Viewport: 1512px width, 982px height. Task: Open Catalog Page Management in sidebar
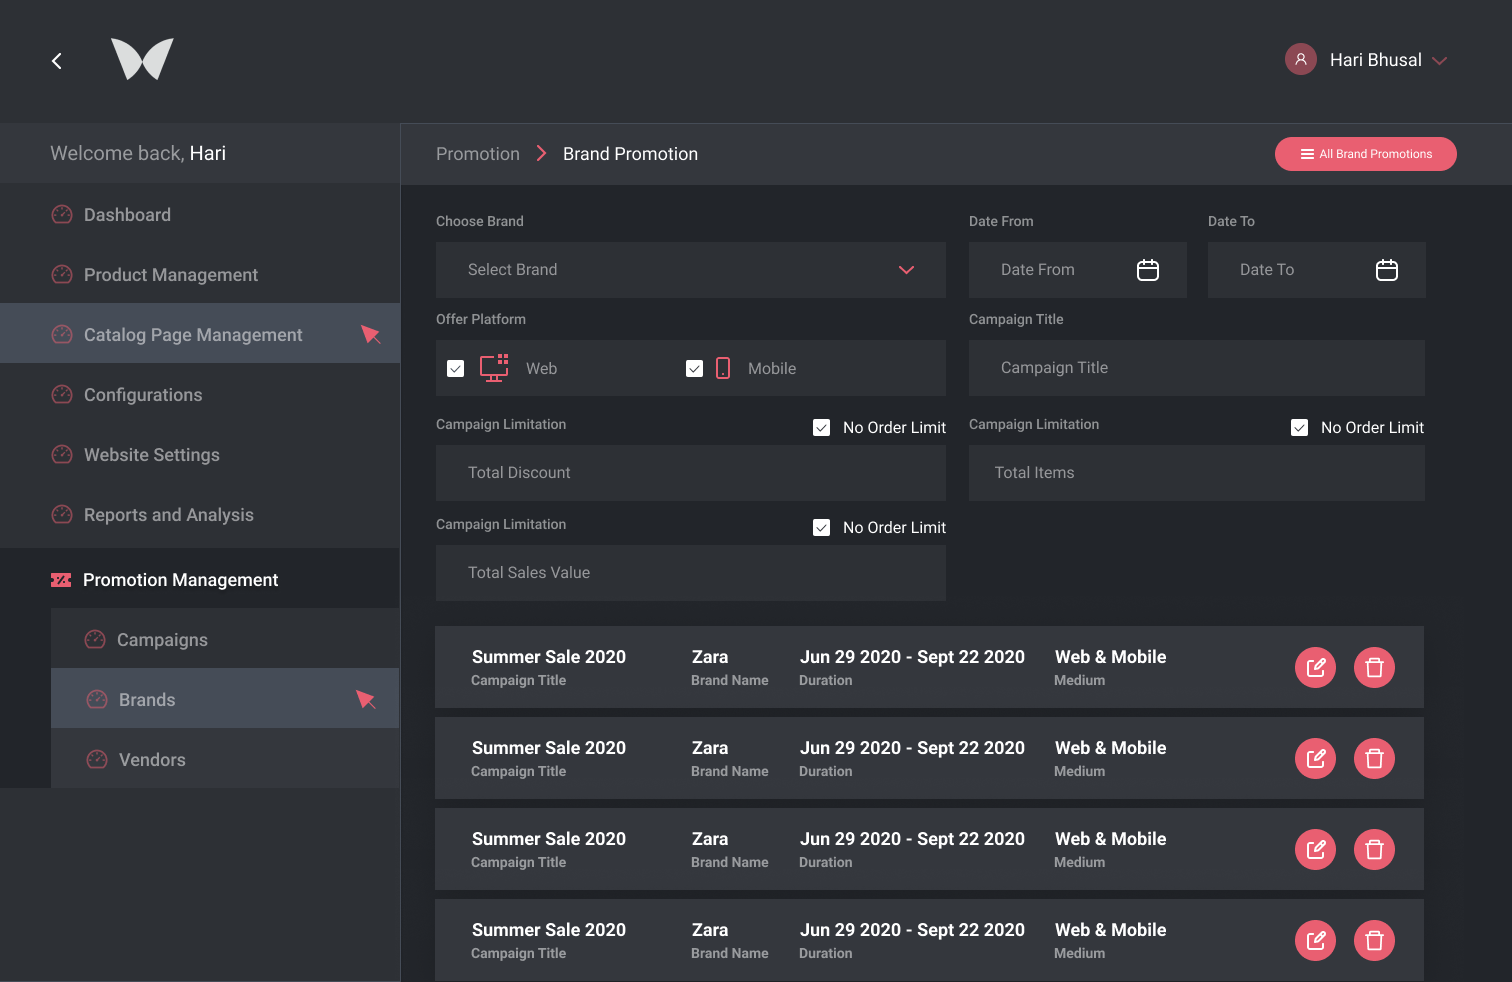pyautogui.click(x=193, y=335)
